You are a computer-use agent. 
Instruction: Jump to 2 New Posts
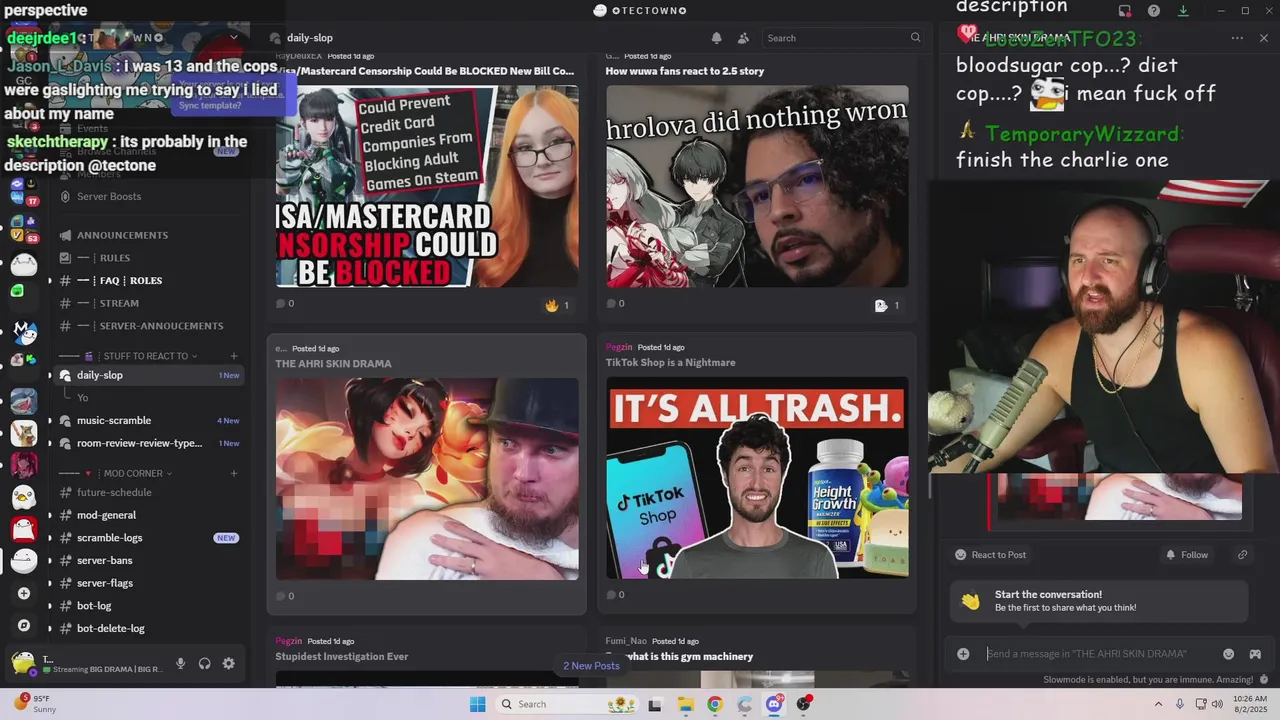[x=591, y=666]
